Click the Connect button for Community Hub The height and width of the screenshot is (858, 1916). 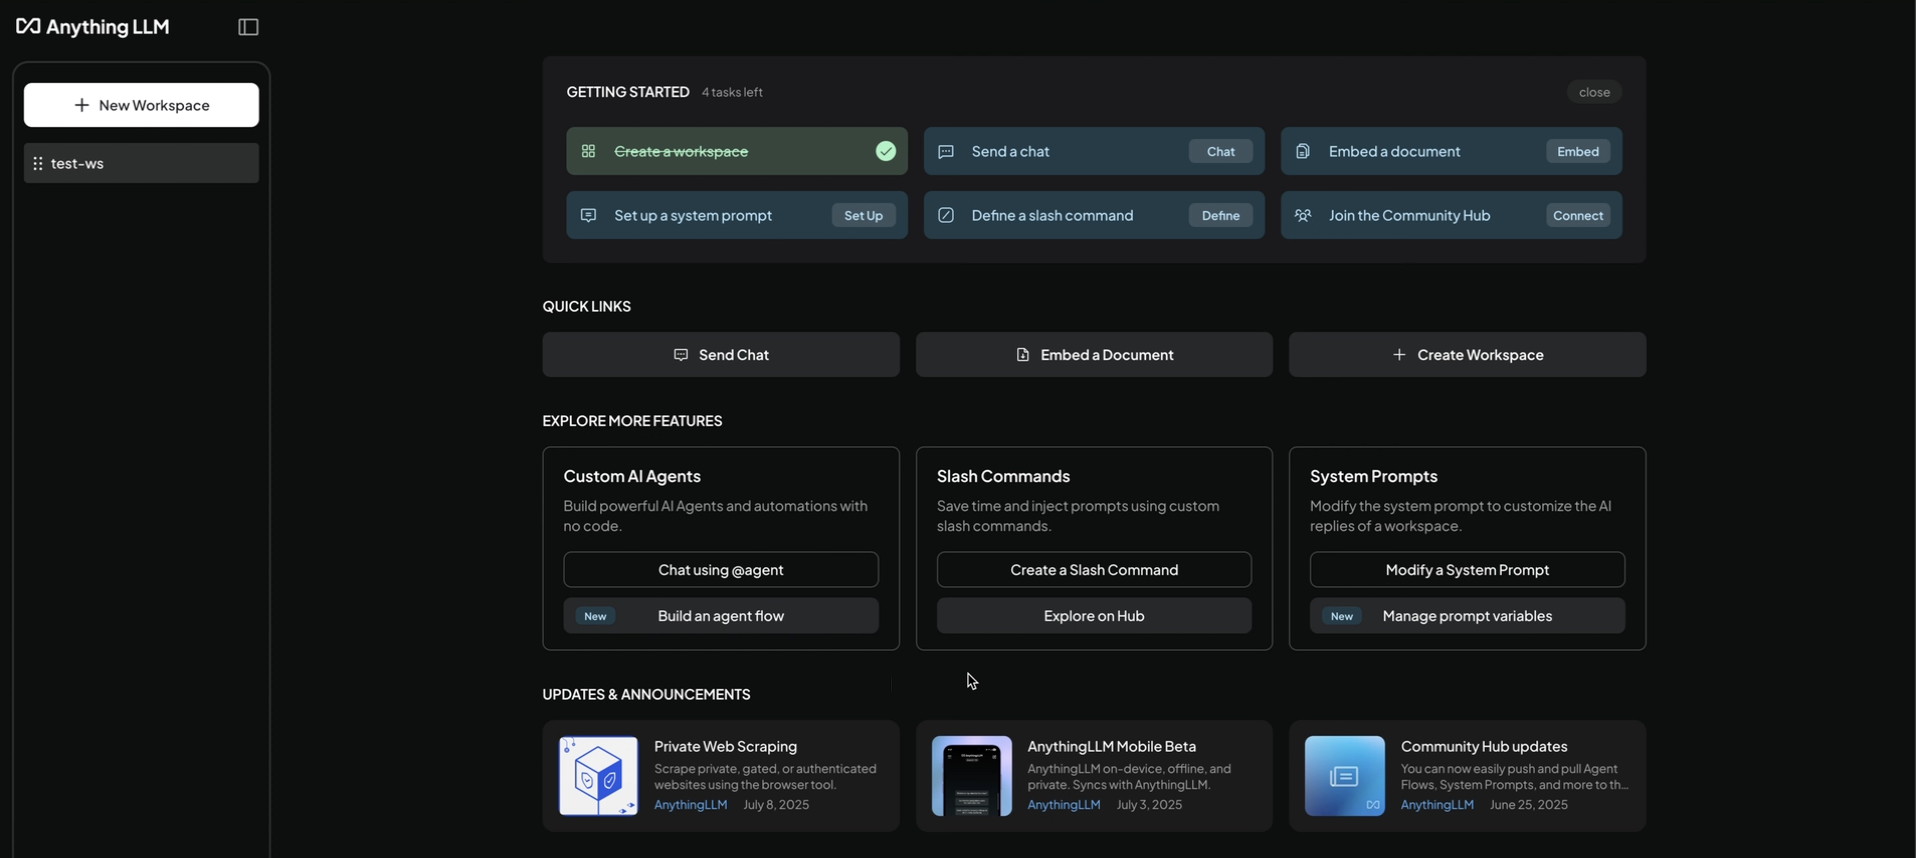pyautogui.click(x=1578, y=215)
